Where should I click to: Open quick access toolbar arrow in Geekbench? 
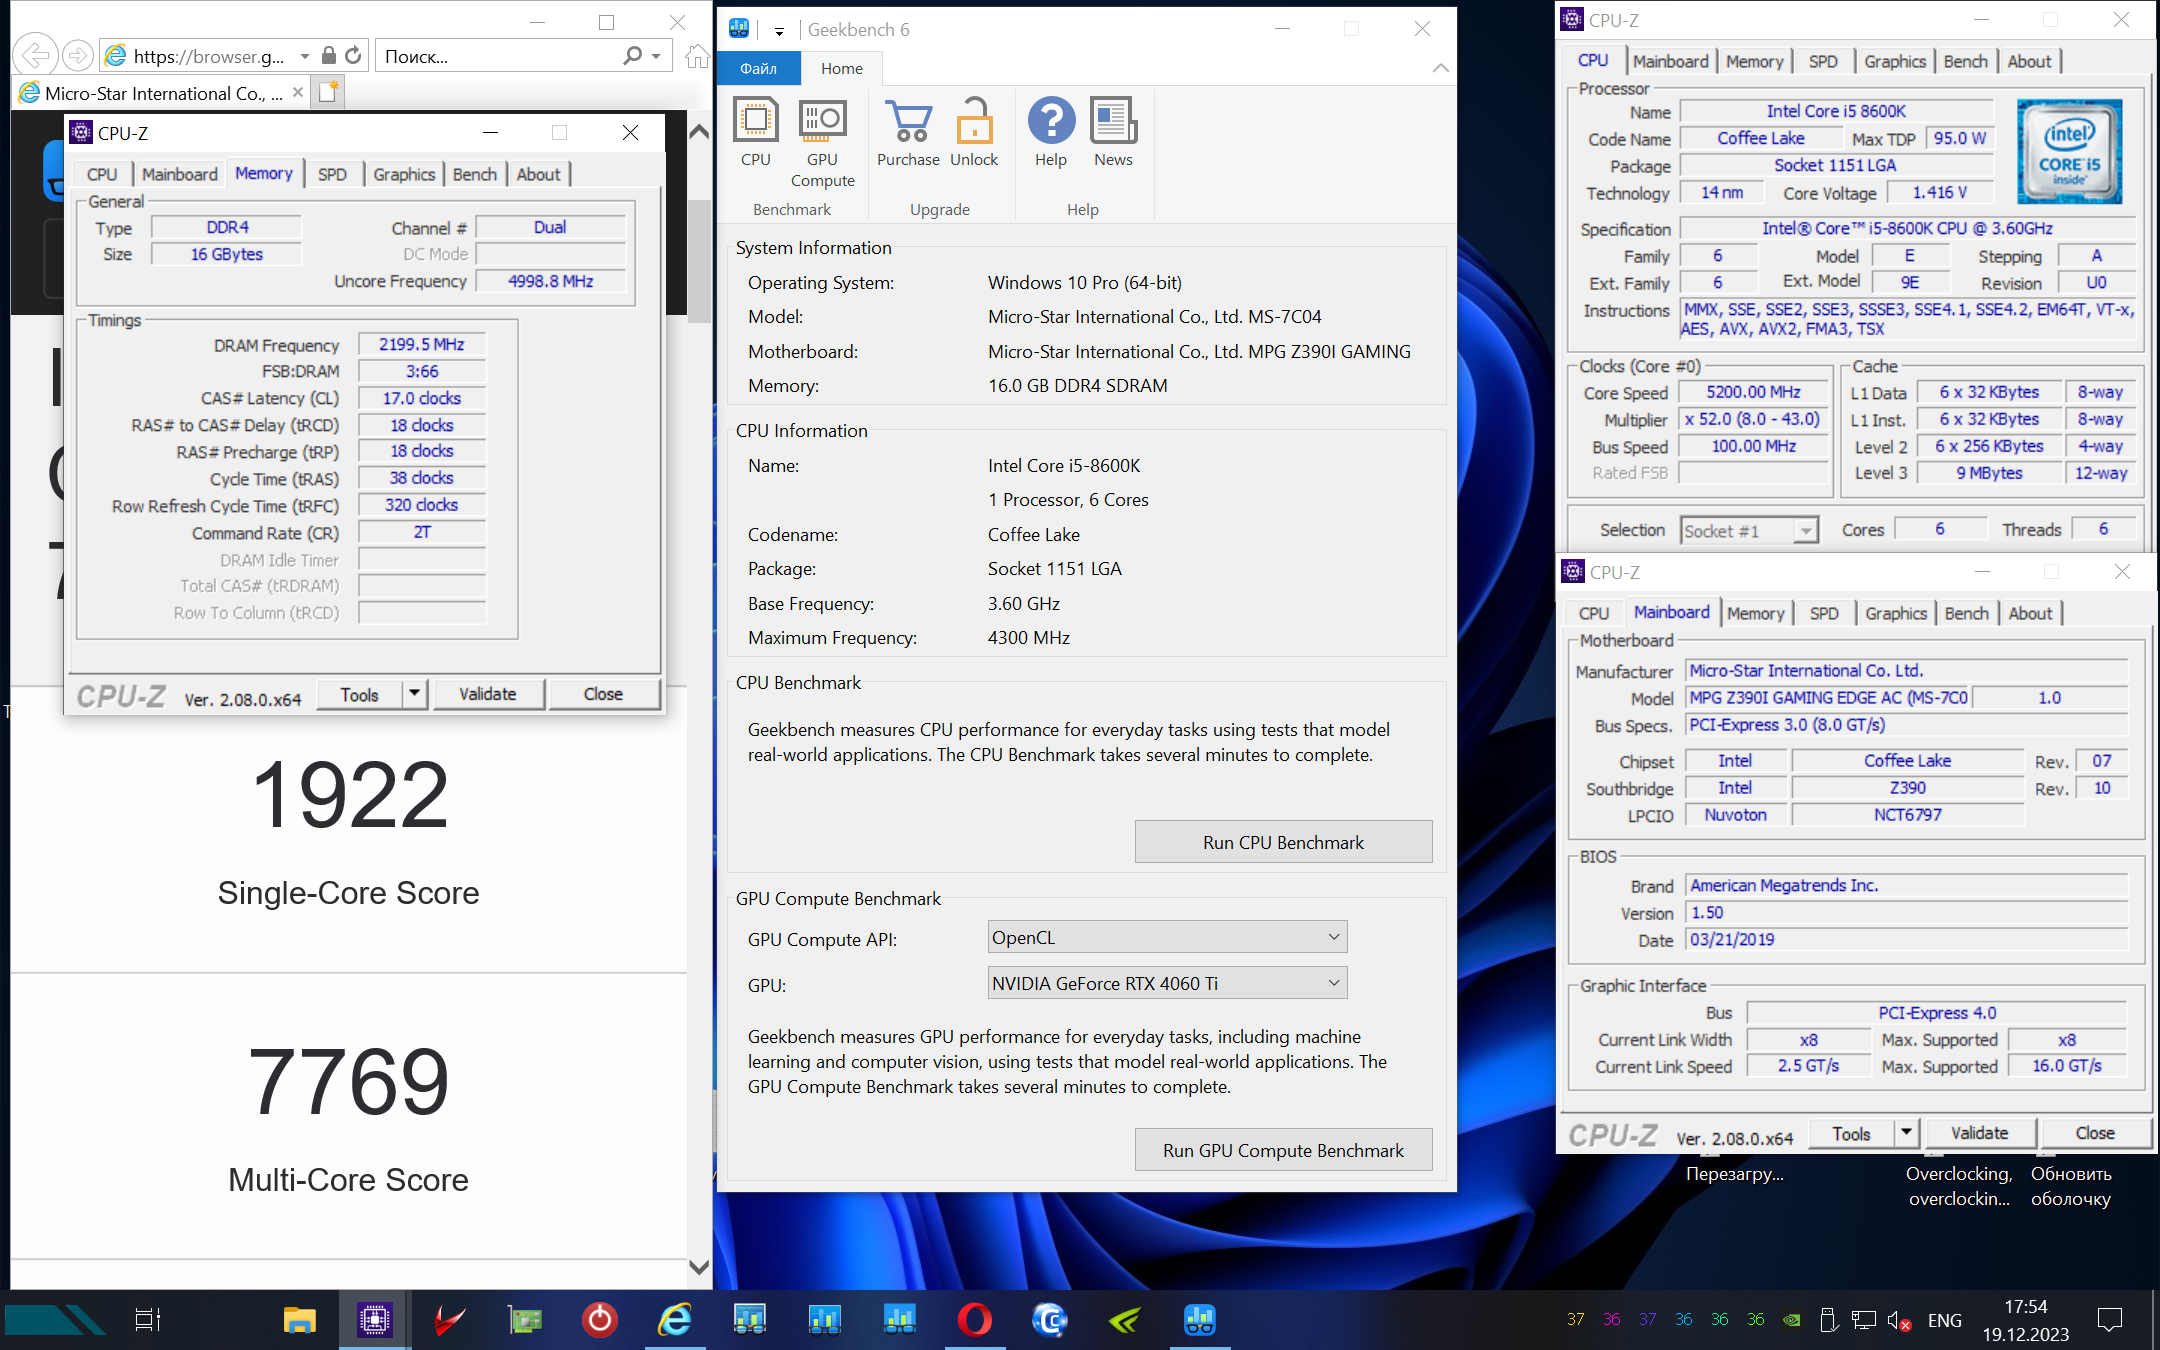click(779, 31)
